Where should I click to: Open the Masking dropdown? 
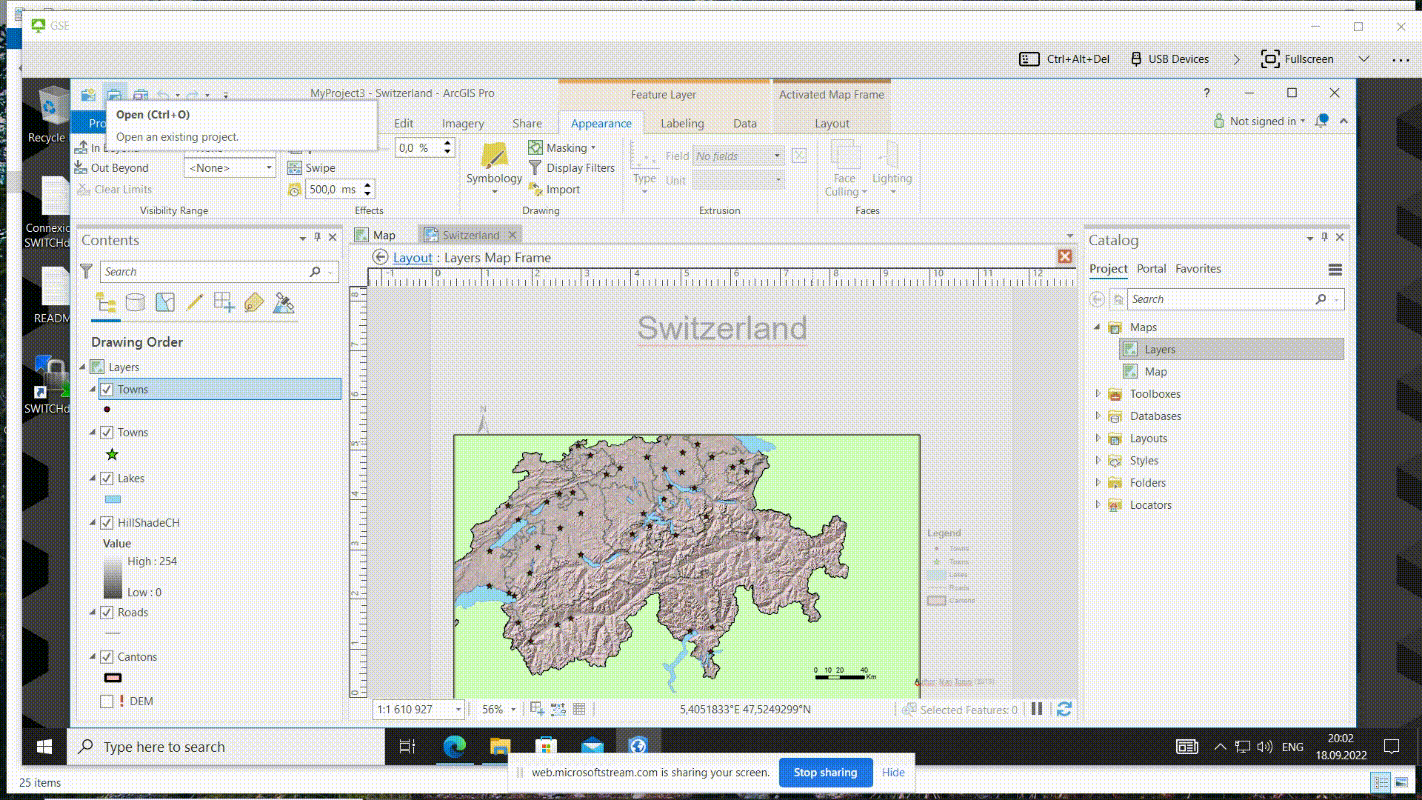point(593,148)
